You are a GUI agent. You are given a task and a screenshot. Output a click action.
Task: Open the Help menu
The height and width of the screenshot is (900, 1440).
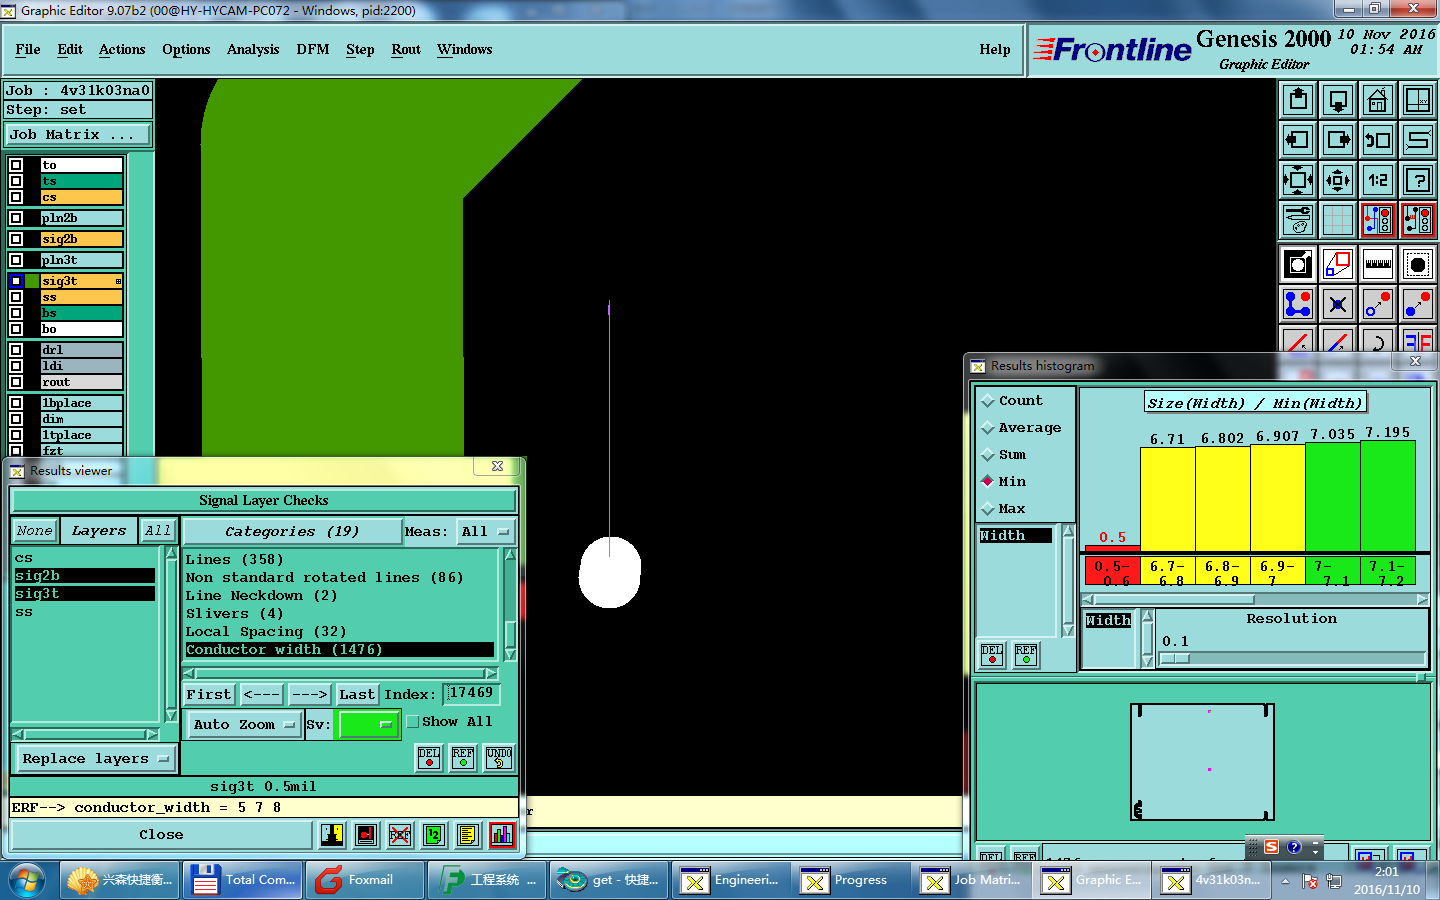pyautogui.click(x=995, y=50)
